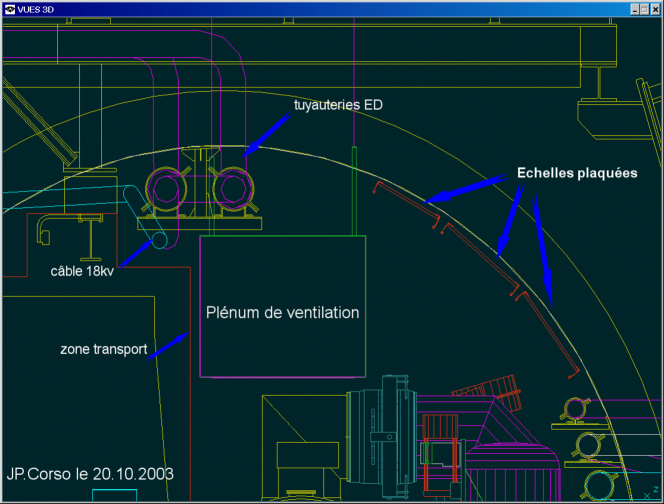Click the 'tuyauteries ED' label

pos(338,105)
